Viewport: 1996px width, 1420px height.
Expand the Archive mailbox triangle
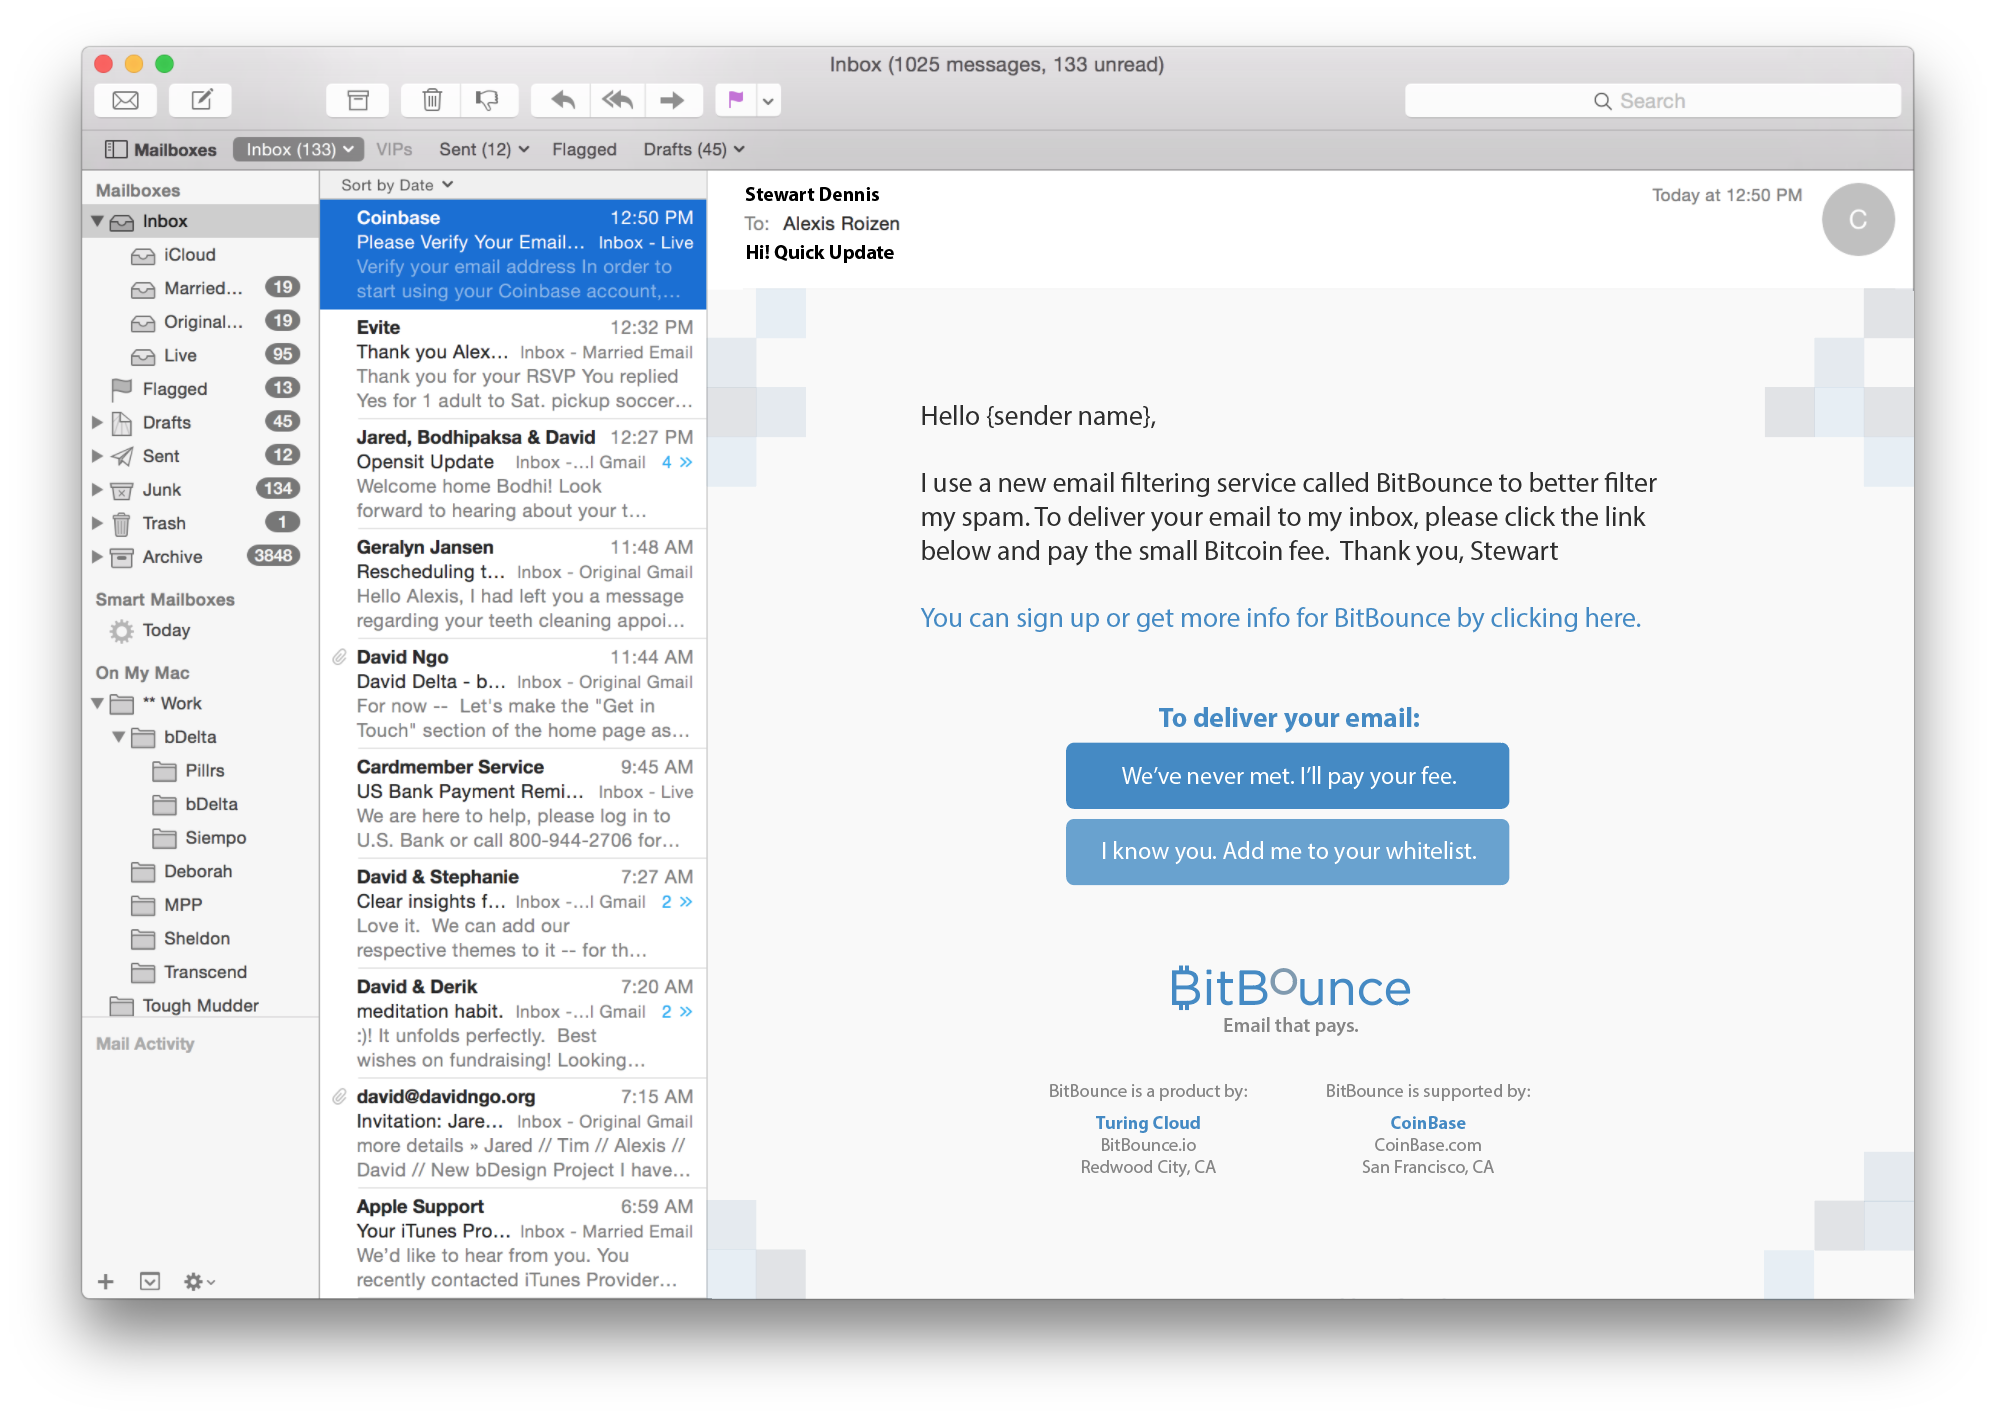coord(97,557)
